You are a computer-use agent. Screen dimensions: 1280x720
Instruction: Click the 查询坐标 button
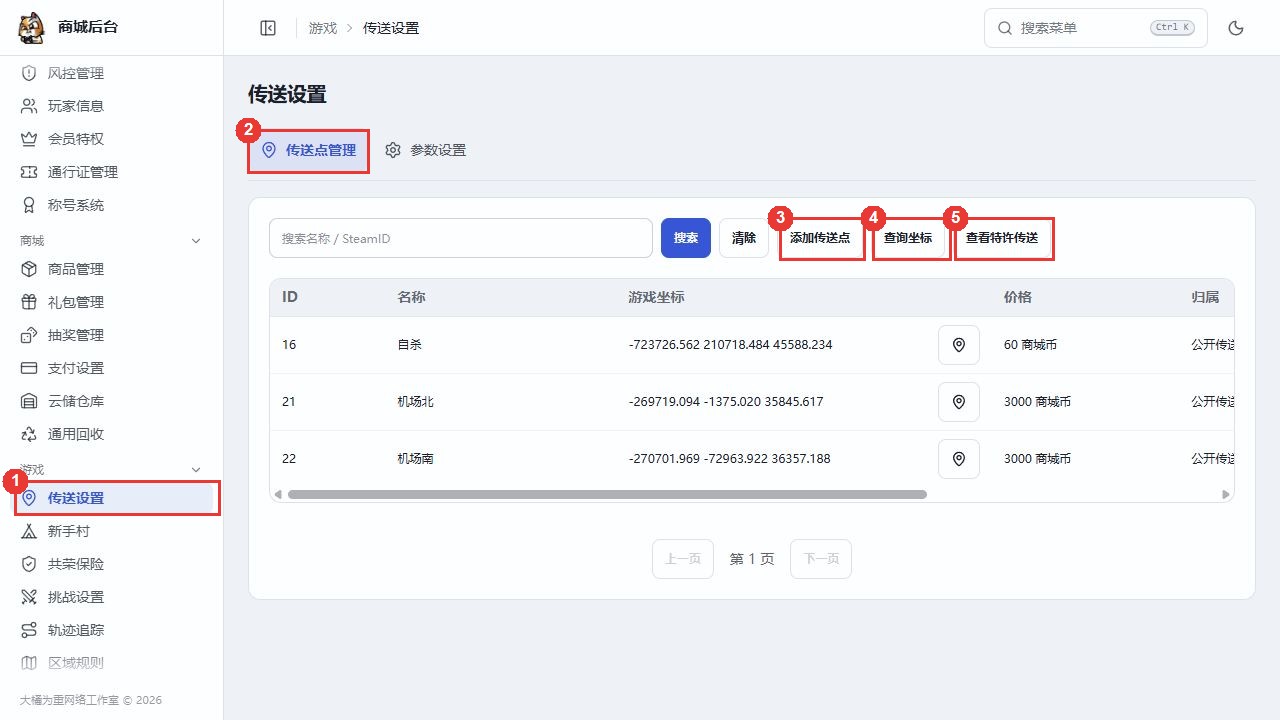click(x=909, y=239)
